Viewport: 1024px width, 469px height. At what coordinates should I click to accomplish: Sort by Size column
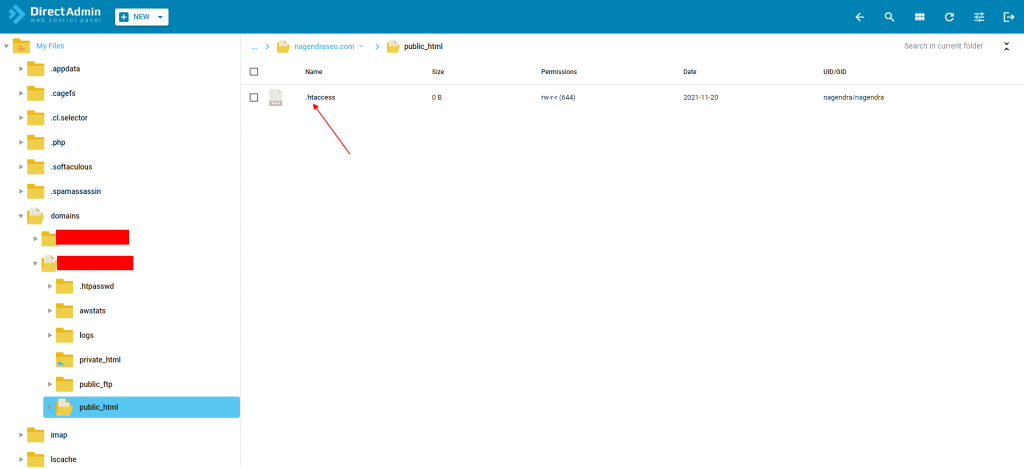coord(438,72)
